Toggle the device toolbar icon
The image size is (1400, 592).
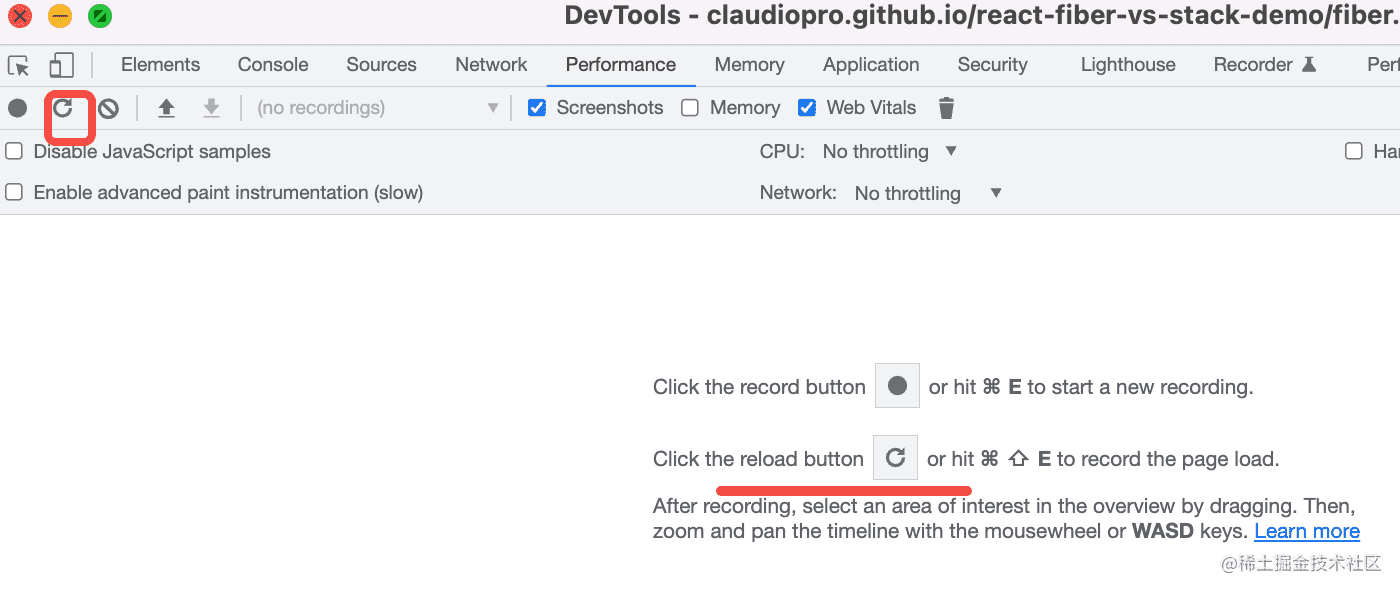(x=62, y=66)
